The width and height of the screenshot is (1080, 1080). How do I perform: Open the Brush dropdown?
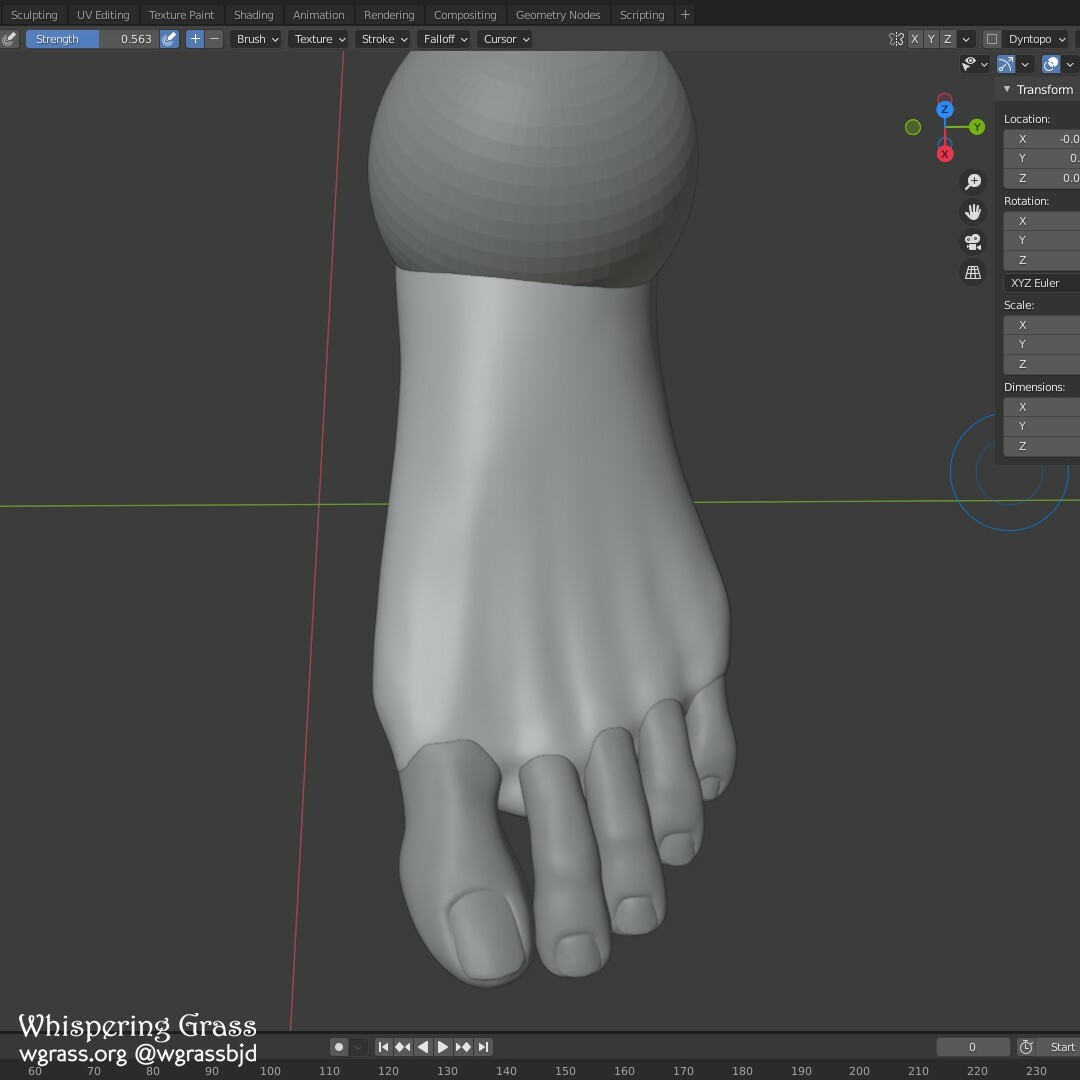point(256,39)
